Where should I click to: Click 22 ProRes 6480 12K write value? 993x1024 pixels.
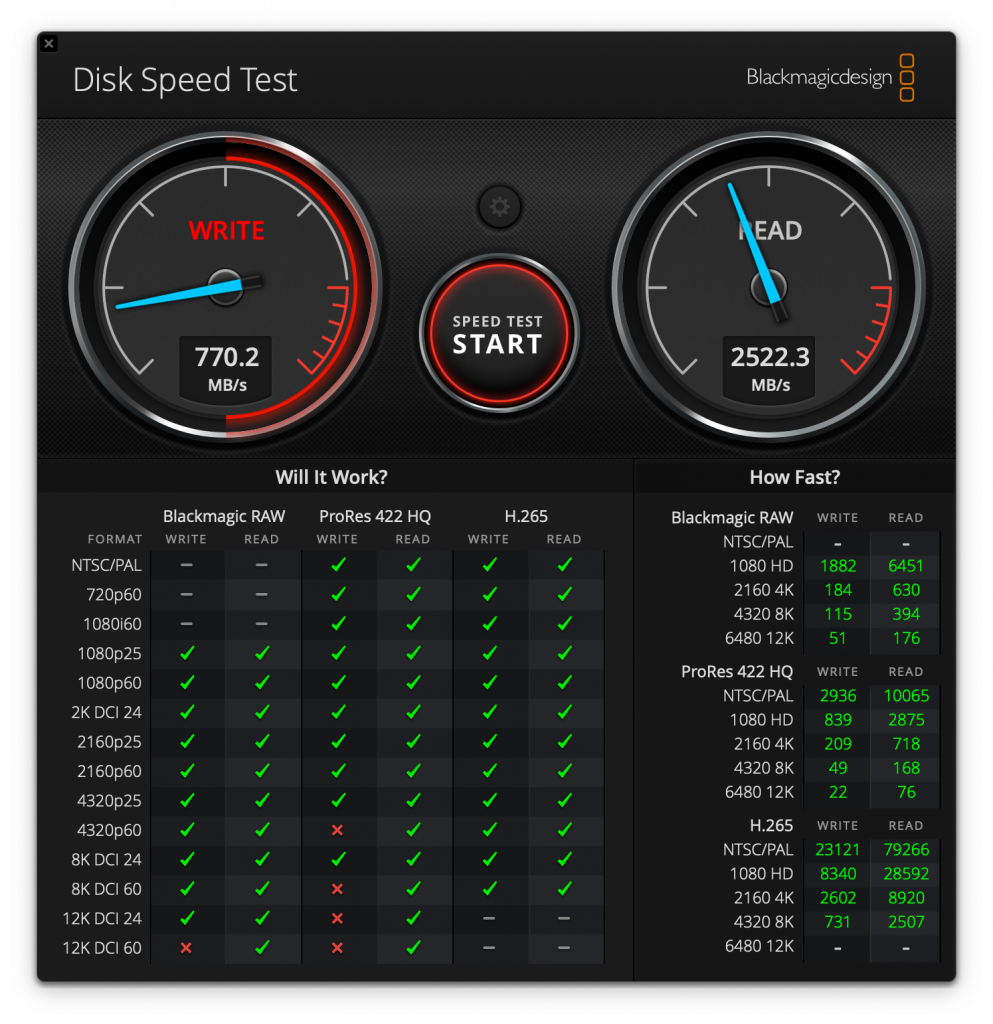[x=838, y=792]
